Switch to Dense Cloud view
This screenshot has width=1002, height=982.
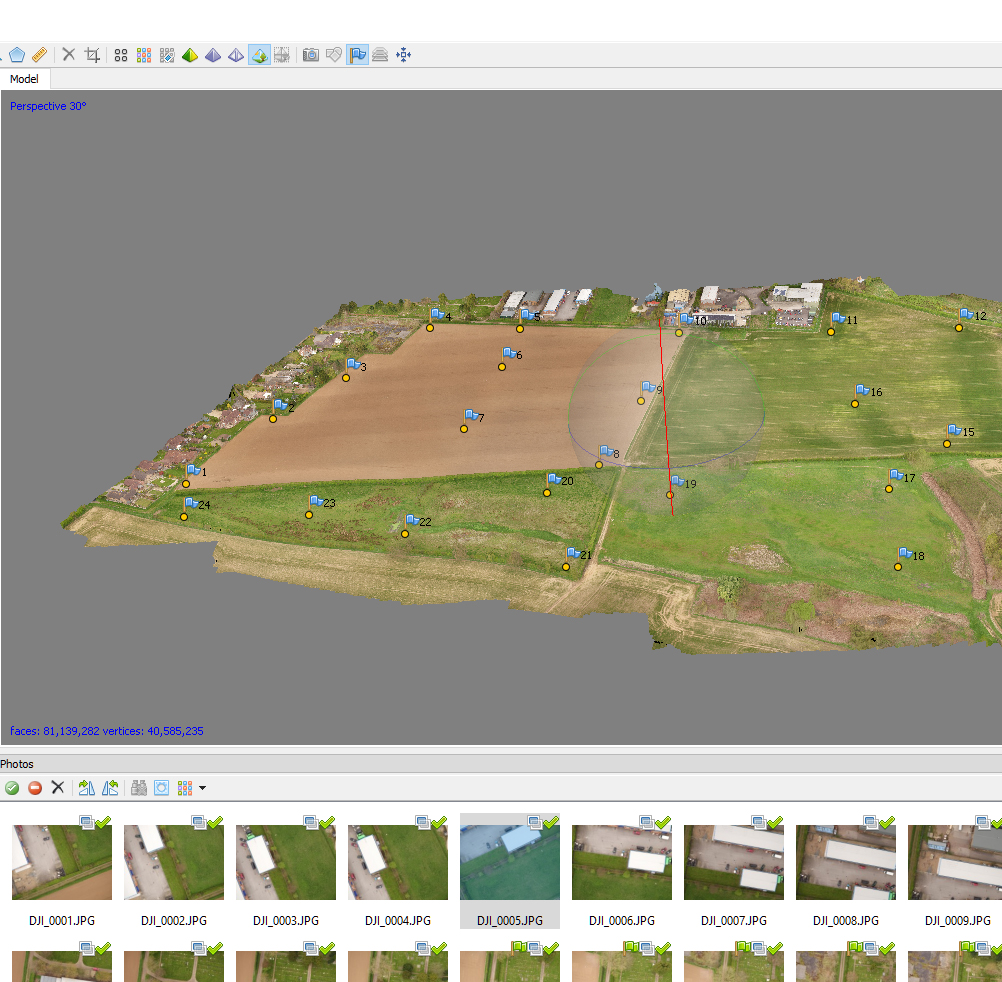click(144, 56)
